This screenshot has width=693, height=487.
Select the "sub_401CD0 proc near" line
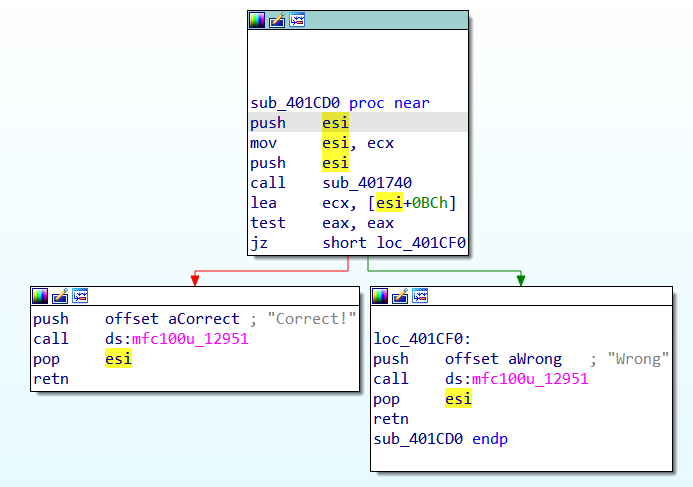tap(340, 103)
